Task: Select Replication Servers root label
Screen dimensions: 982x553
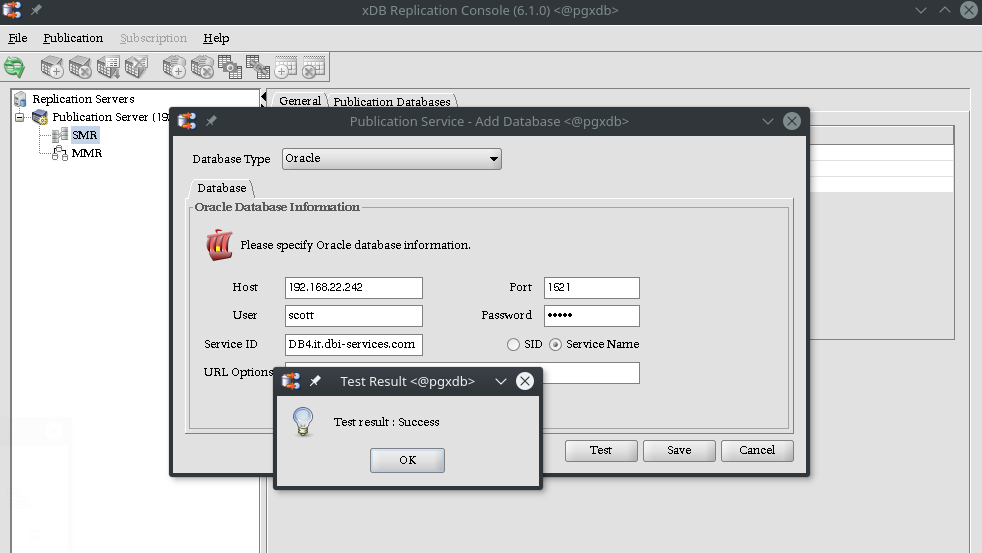Action: (83, 99)
